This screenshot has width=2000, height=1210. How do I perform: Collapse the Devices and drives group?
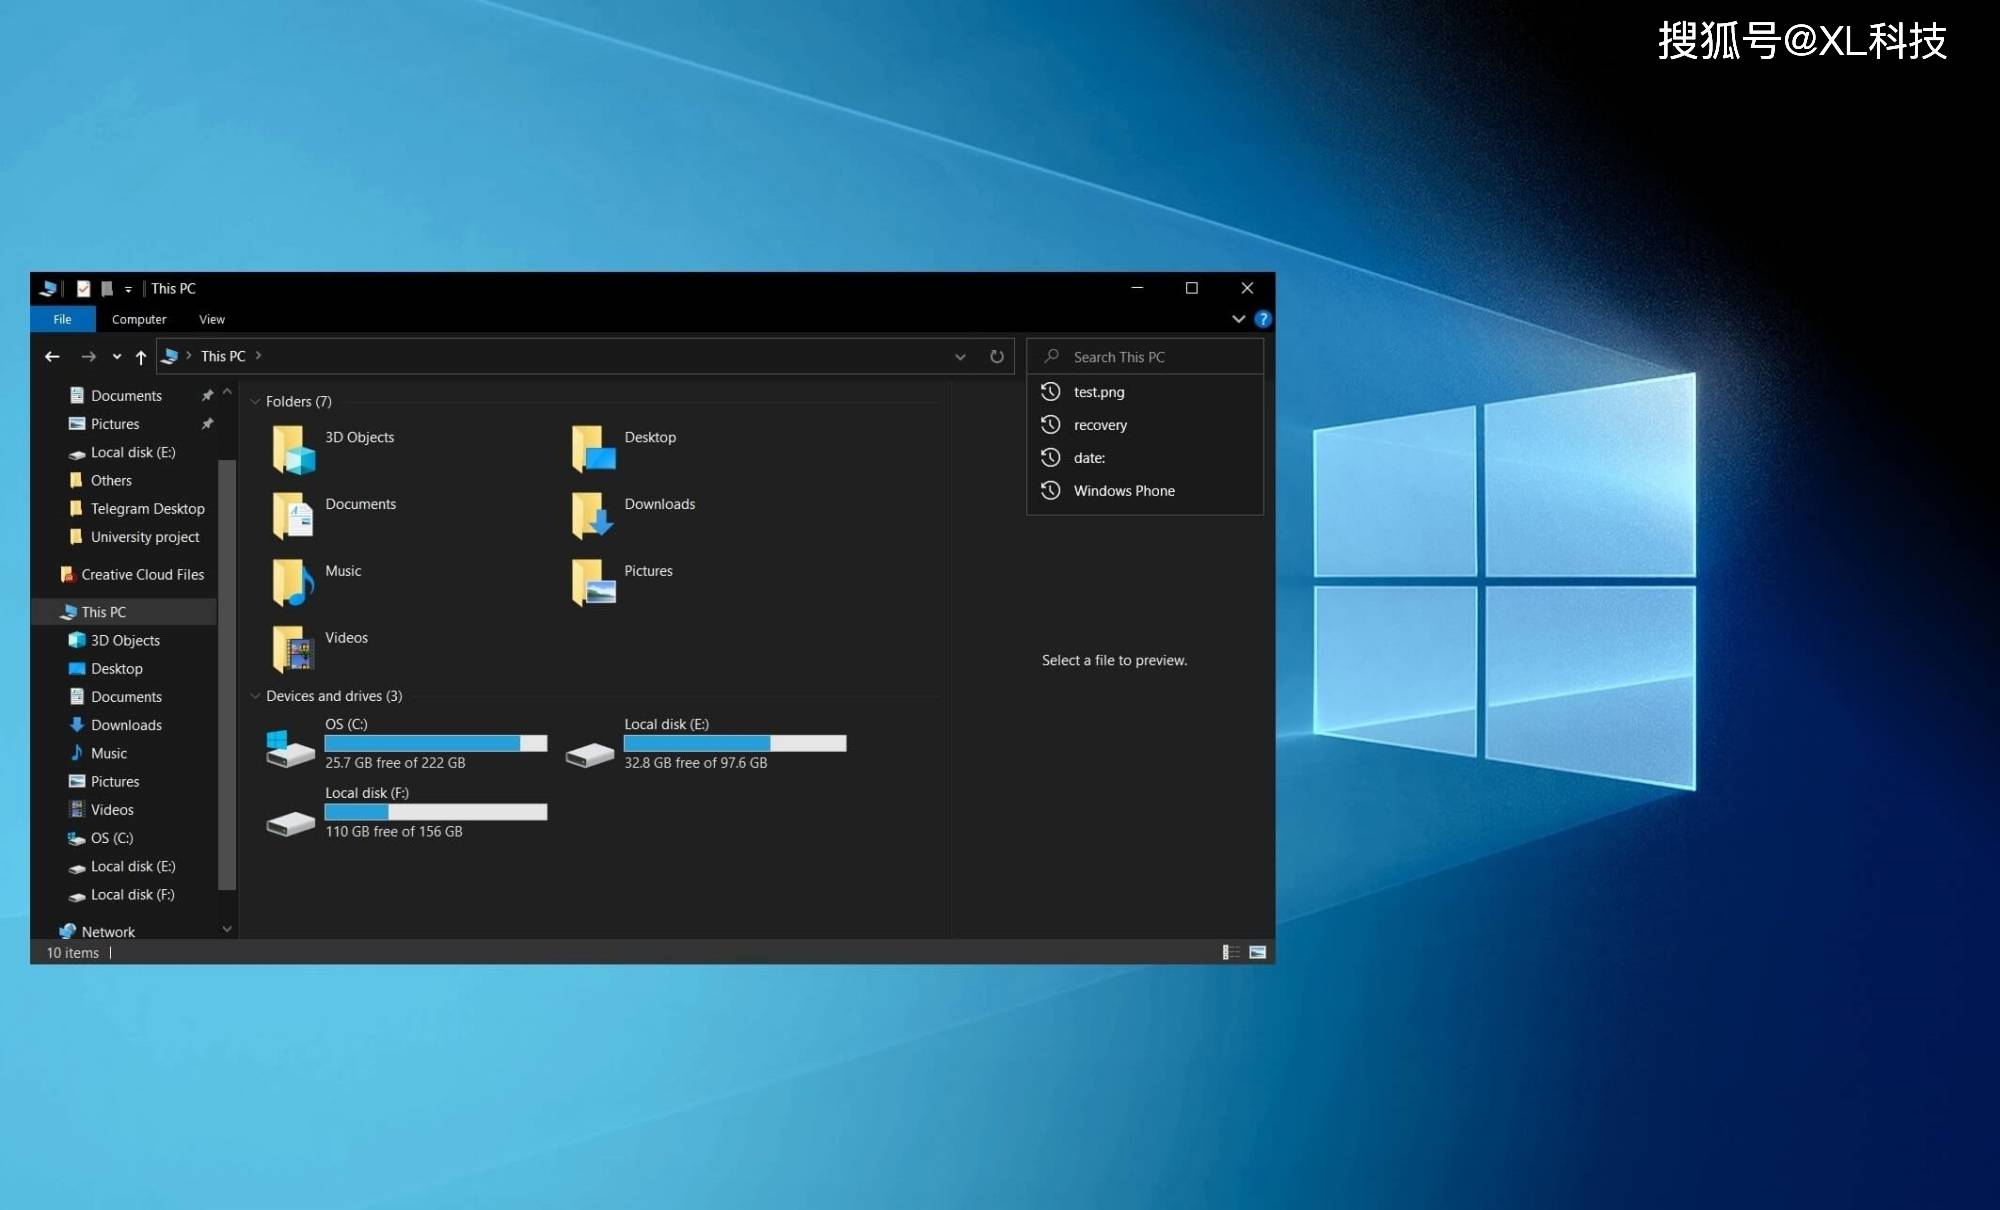click(255, 696)
